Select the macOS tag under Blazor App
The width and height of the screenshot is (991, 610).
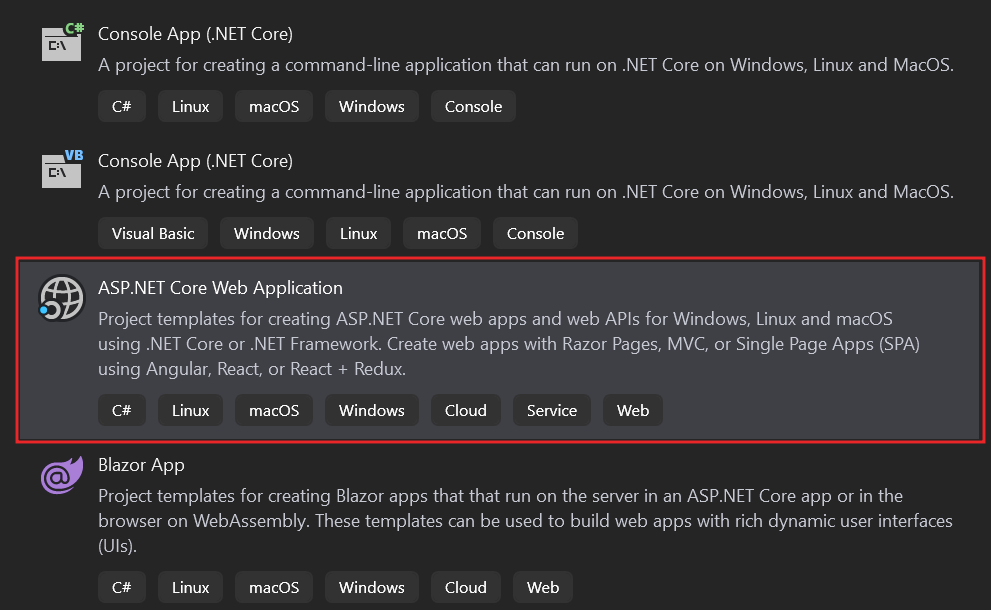click(273, 587)
